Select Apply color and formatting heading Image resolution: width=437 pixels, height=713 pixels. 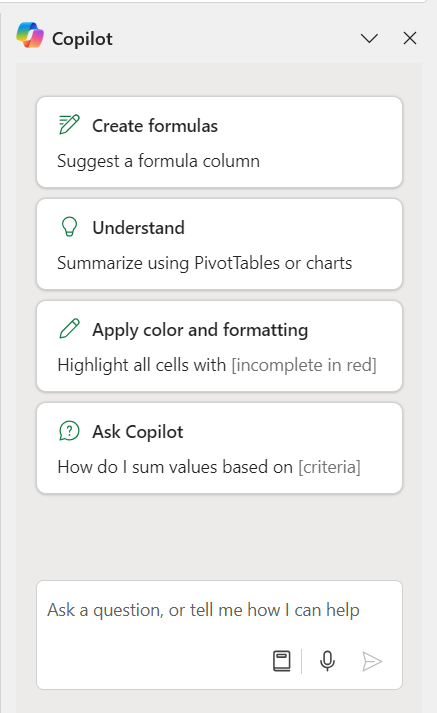click(200, 330)
